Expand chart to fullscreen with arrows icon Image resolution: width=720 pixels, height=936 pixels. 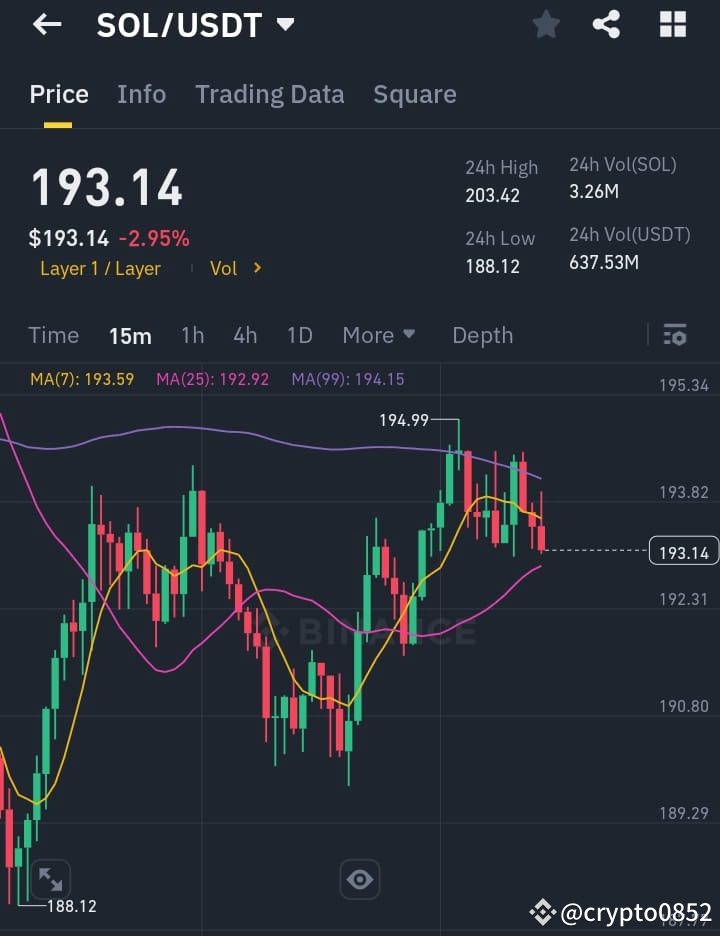pos(50,879)
